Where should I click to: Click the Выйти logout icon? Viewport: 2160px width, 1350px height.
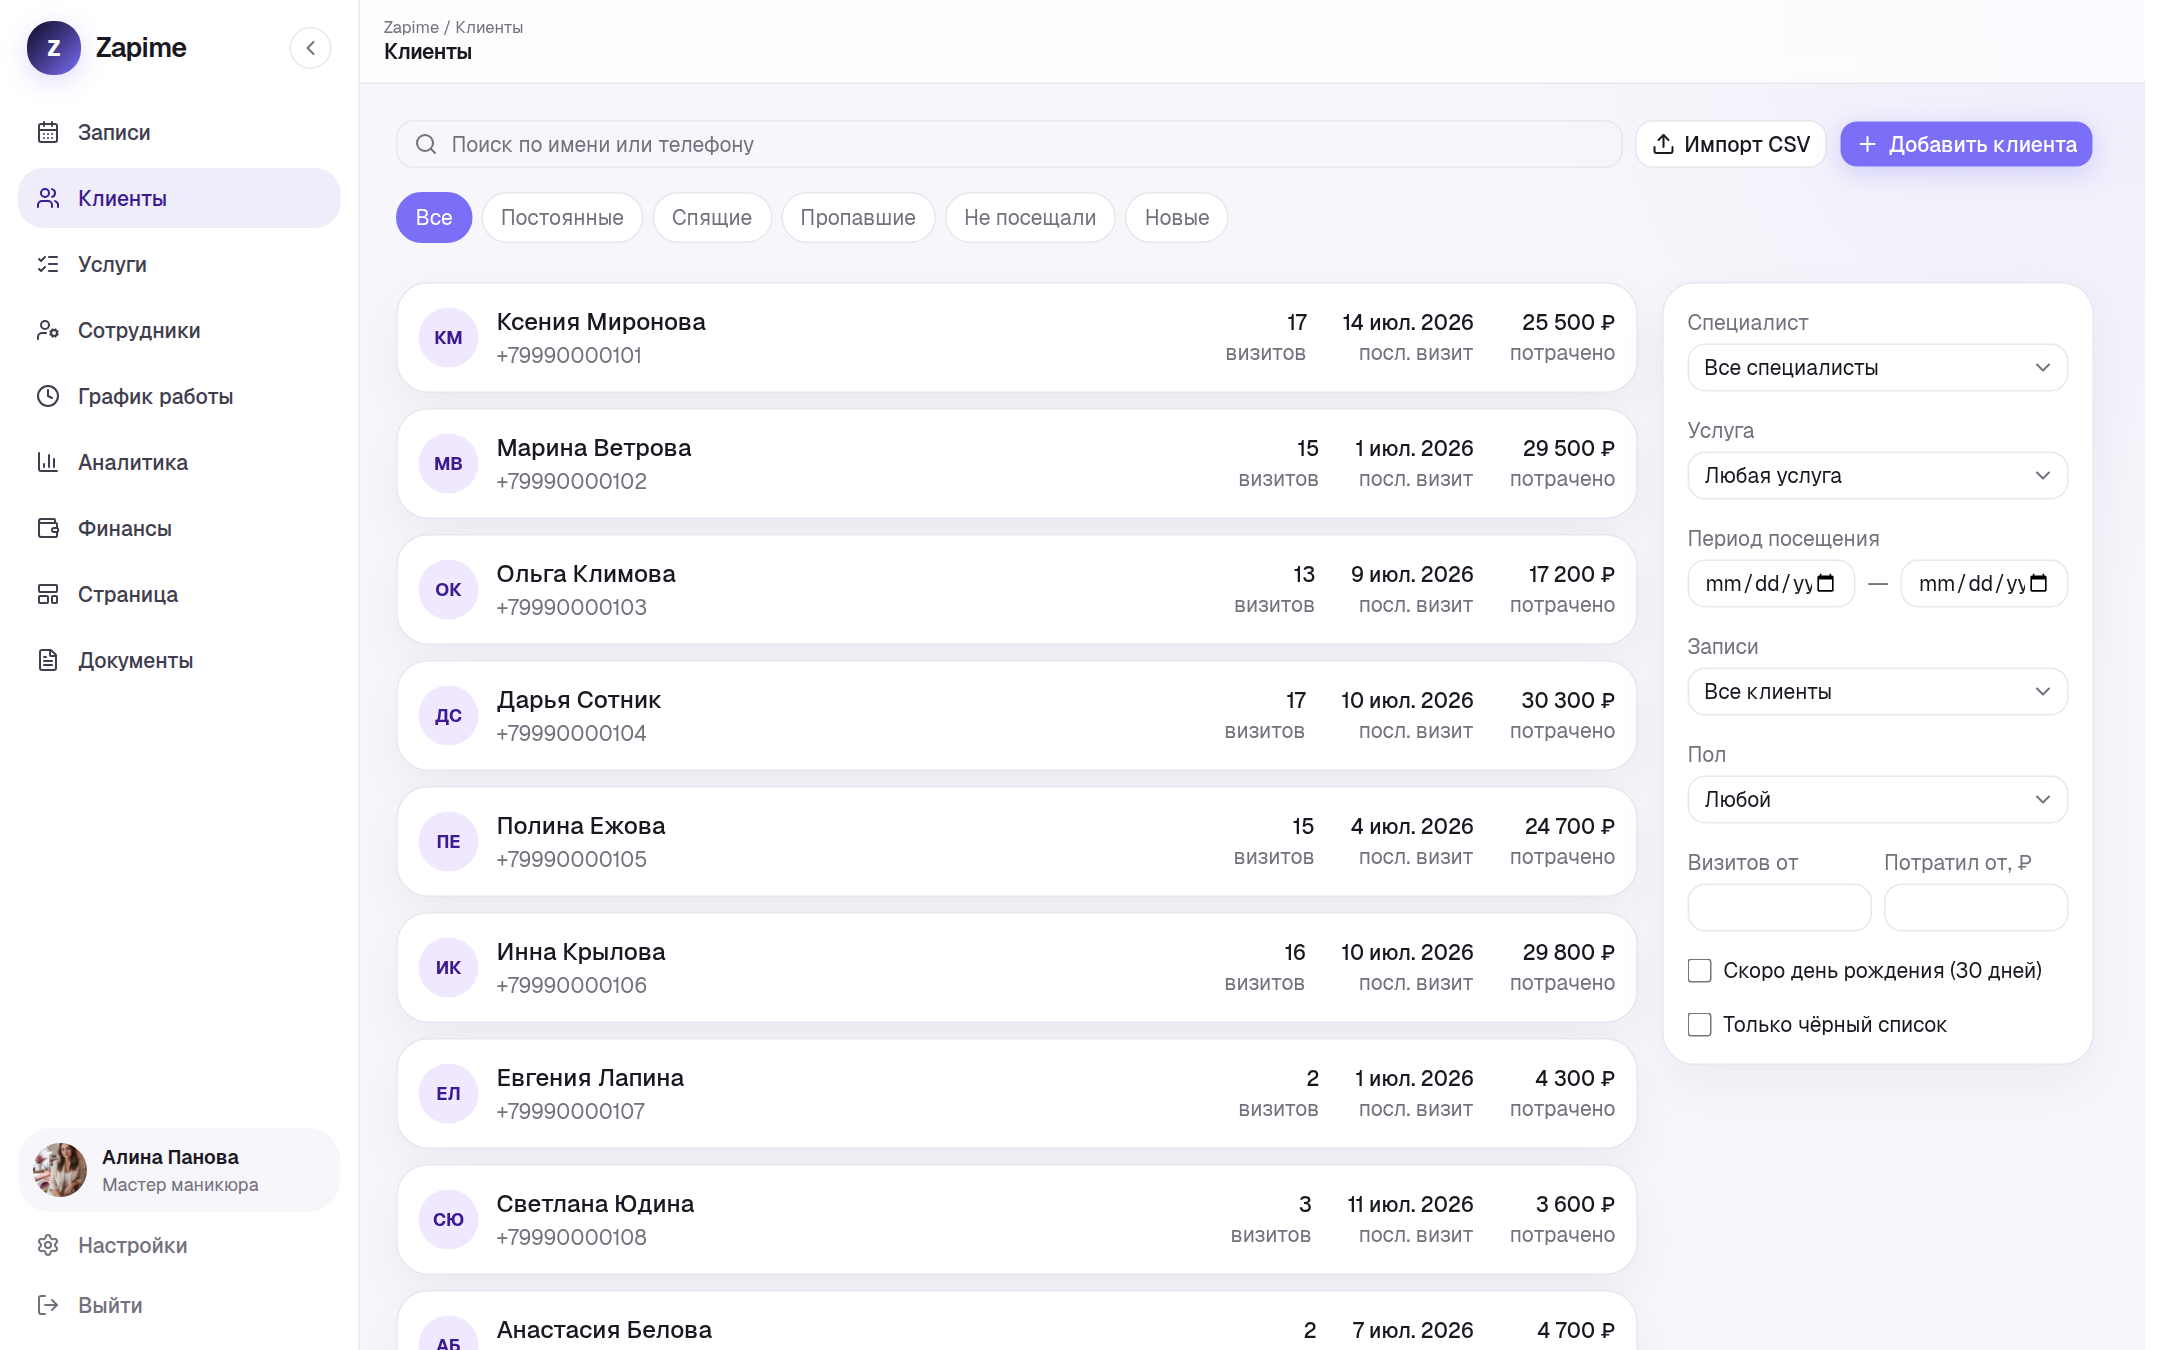(48, 1305)
